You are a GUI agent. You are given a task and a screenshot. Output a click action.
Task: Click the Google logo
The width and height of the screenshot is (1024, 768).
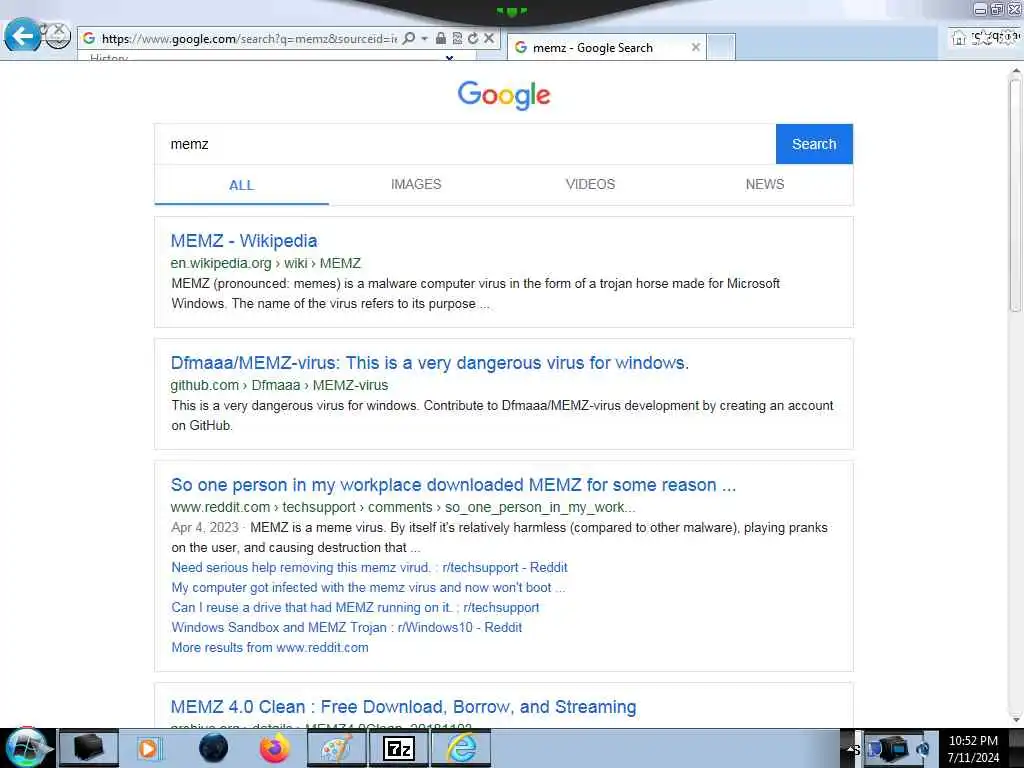click(504, 95)
